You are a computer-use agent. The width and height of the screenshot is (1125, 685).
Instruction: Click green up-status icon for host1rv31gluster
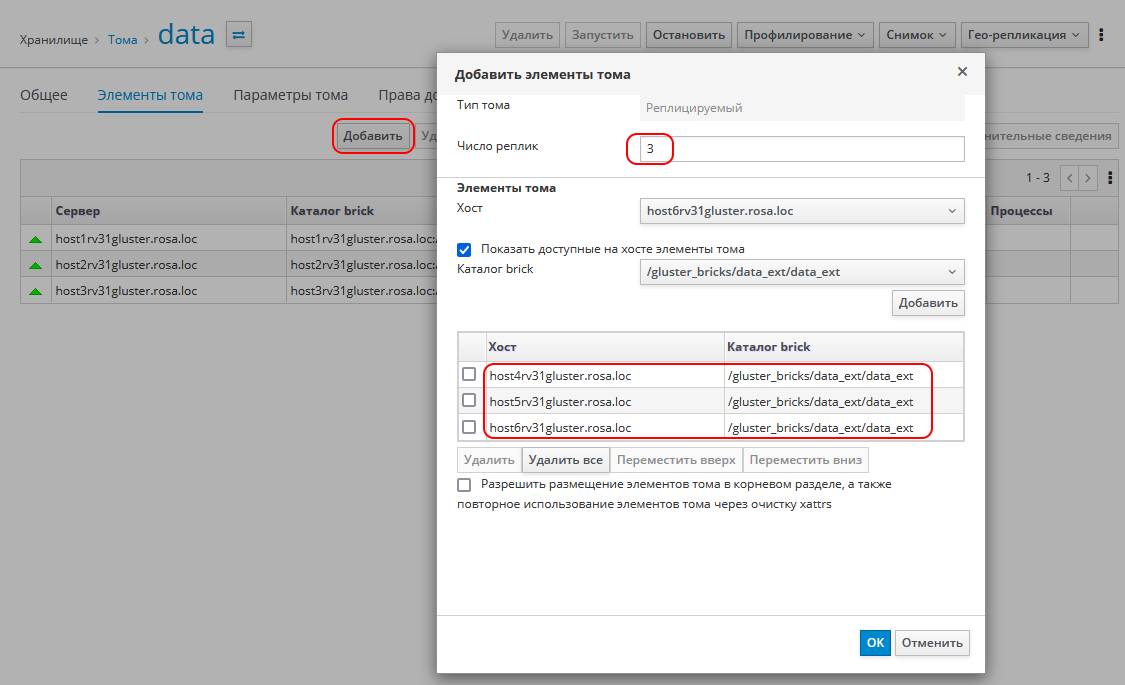36,240
